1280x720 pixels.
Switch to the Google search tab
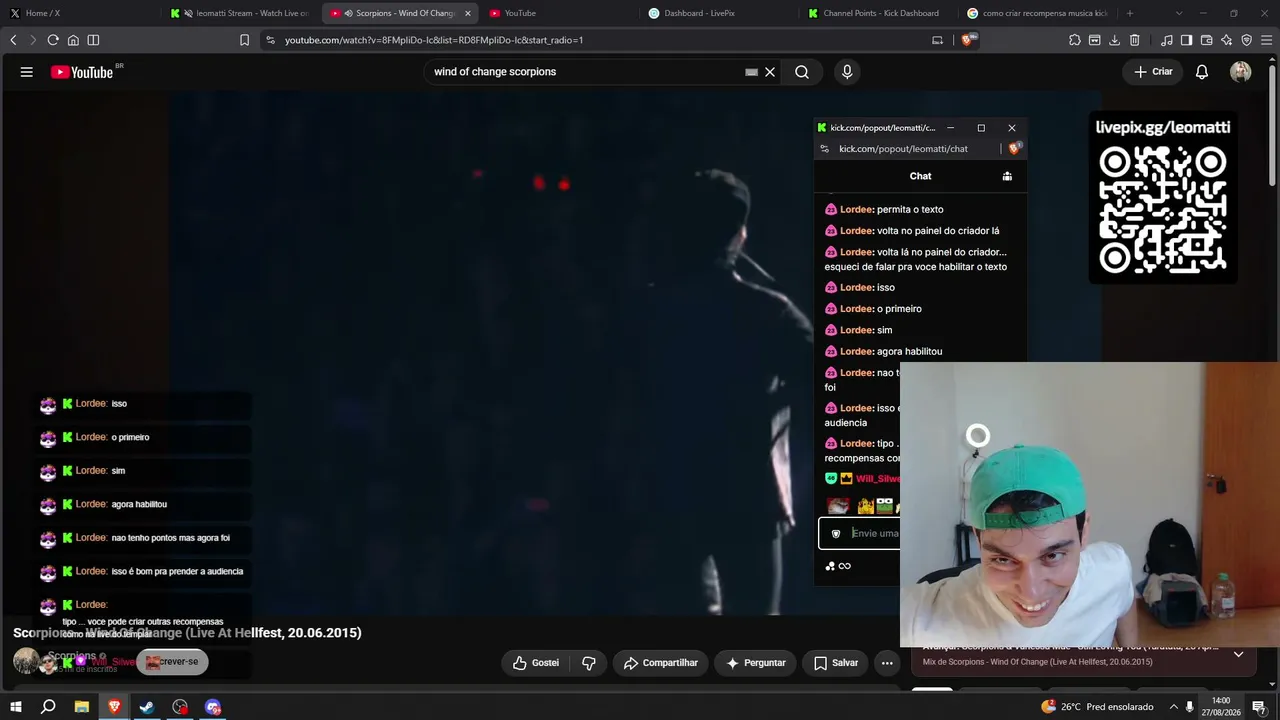click(x=1038, y=13)
